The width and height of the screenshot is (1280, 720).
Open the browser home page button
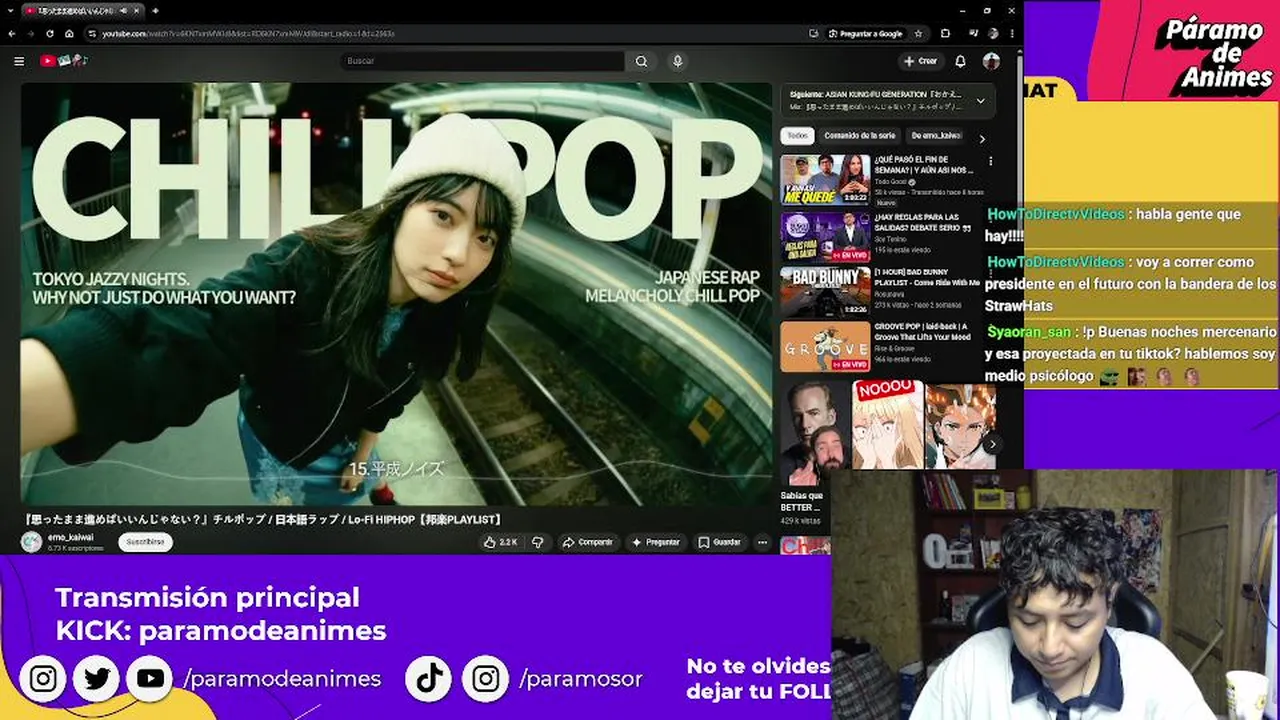coord(69,33)
